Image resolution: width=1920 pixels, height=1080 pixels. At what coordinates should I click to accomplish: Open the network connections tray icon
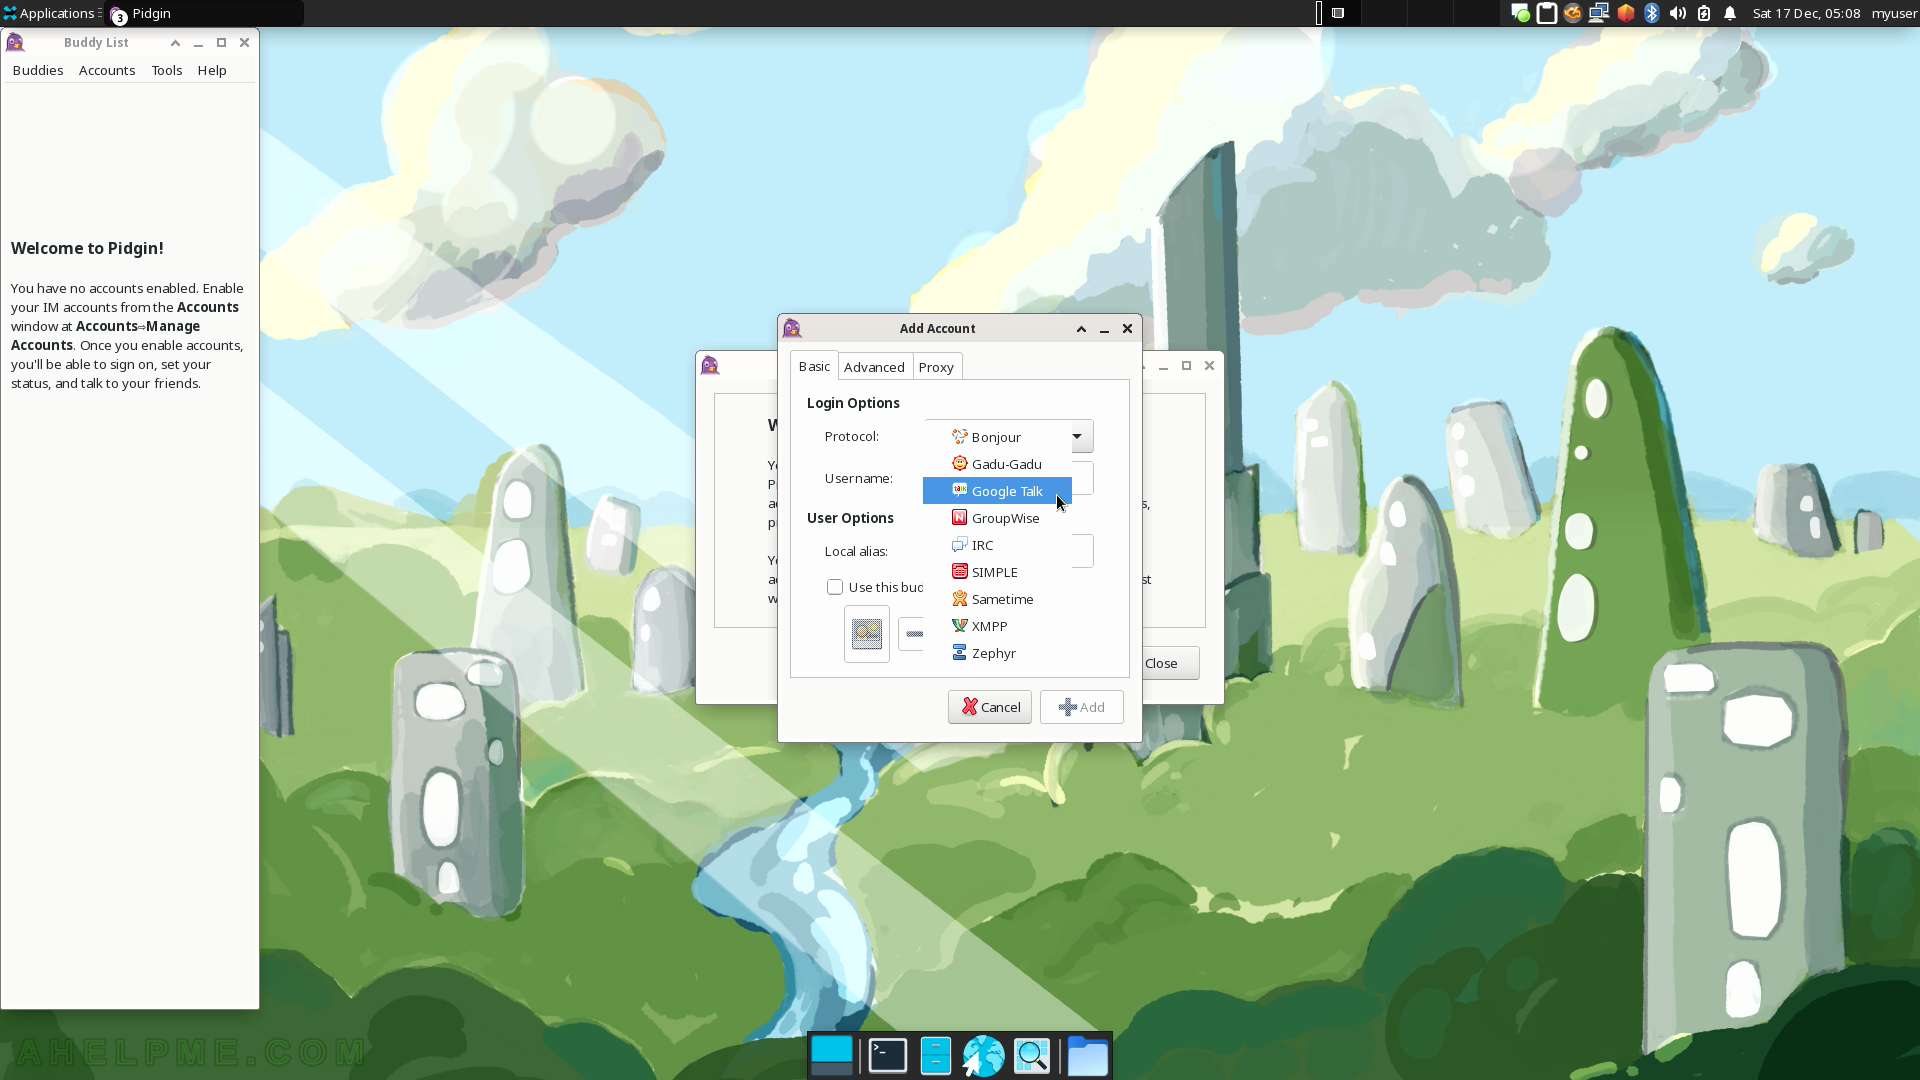tap(1599, 13)
